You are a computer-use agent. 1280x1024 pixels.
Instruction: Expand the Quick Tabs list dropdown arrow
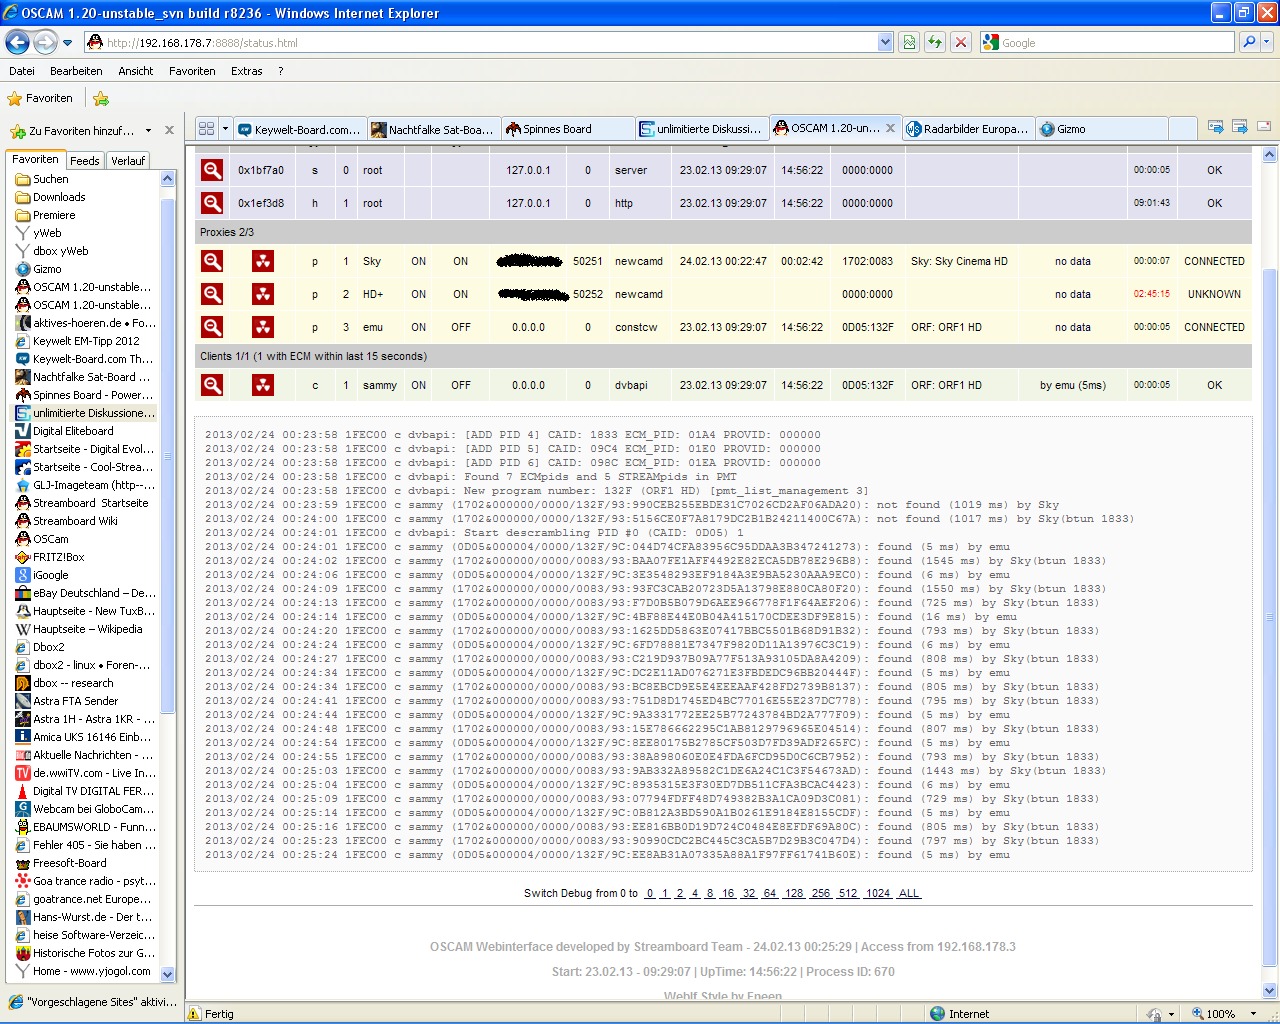click(x=226, y=129)
